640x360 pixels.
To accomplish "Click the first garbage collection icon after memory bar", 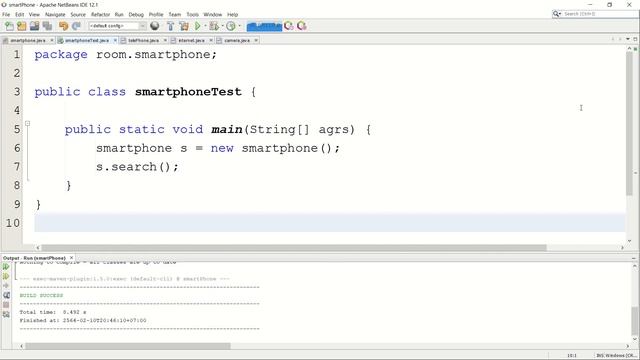I will (289, 26).
